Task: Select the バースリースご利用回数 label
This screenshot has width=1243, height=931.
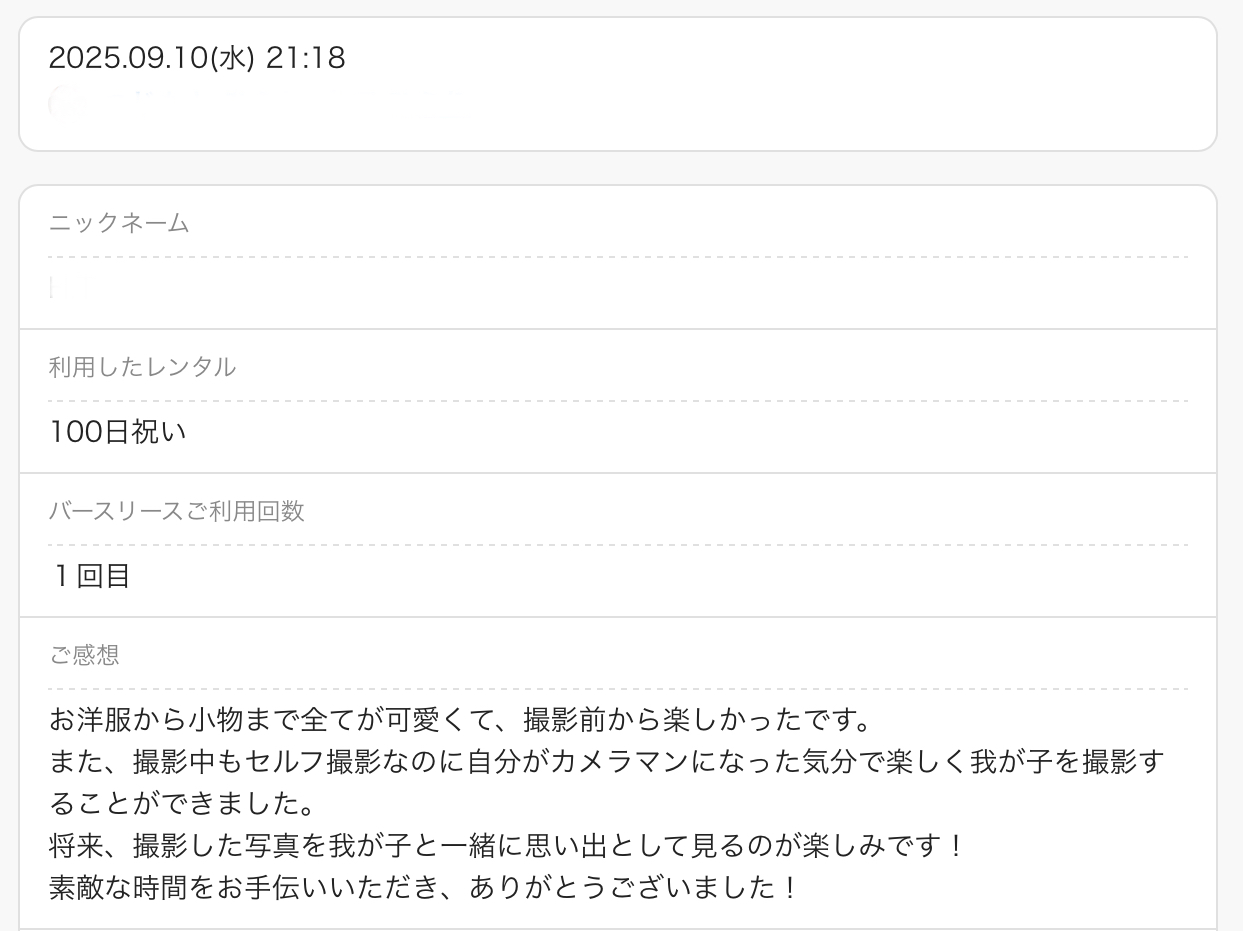Action: (176, 511)
